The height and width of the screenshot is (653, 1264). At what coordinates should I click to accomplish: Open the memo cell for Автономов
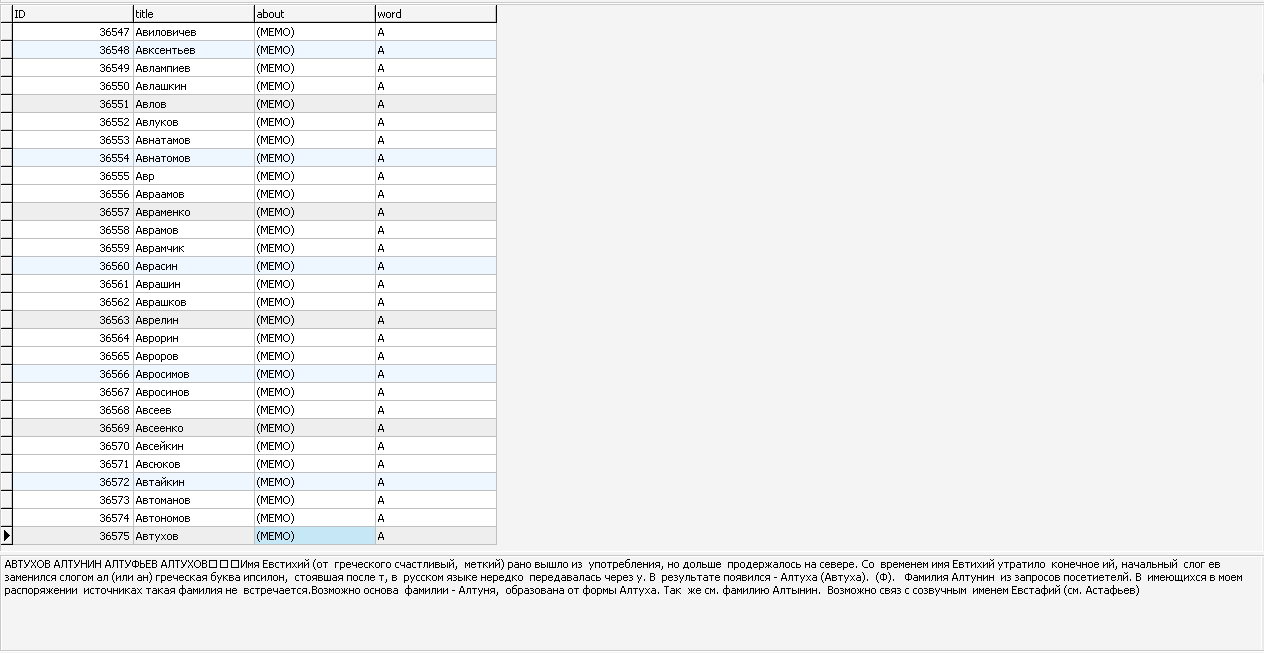[314, 518]
